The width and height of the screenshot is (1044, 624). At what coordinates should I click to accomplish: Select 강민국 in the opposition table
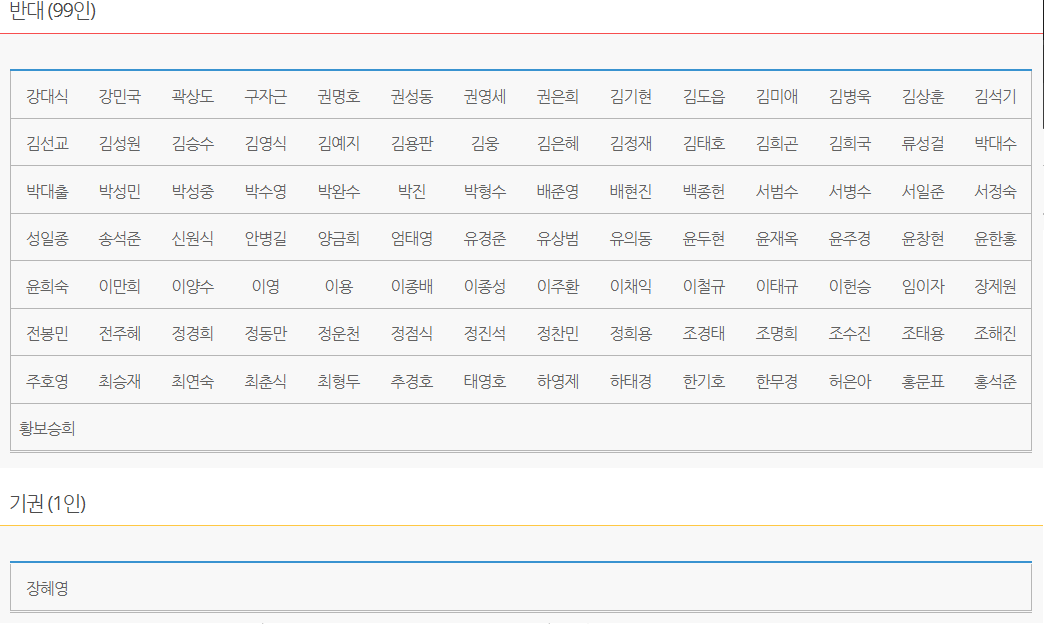pyautogui.click(x=120, y=97)
